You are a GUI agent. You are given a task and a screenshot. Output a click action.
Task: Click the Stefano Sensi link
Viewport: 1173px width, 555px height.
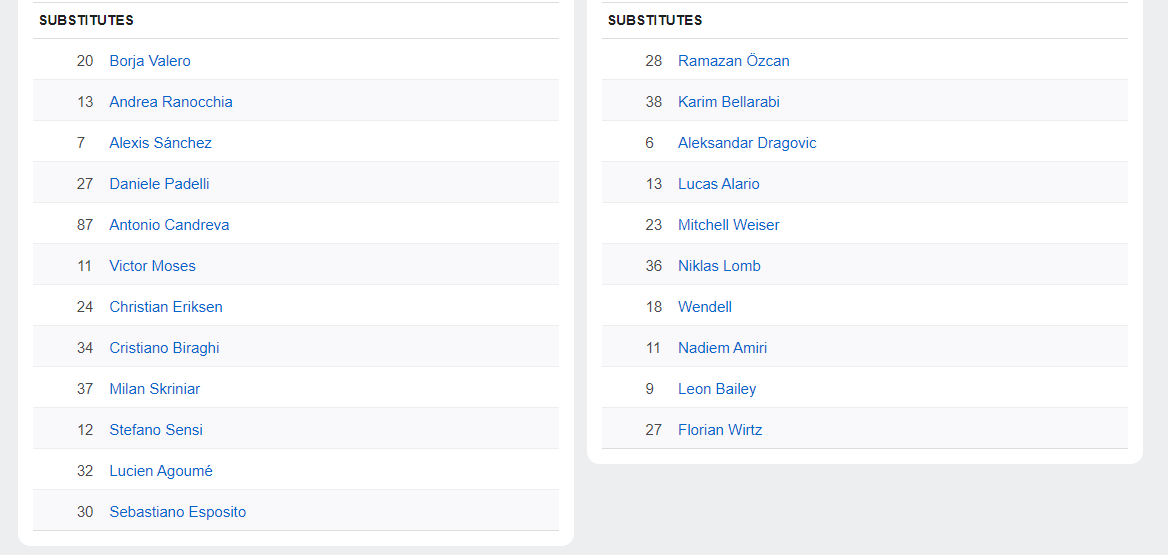[x=156, y=430]
